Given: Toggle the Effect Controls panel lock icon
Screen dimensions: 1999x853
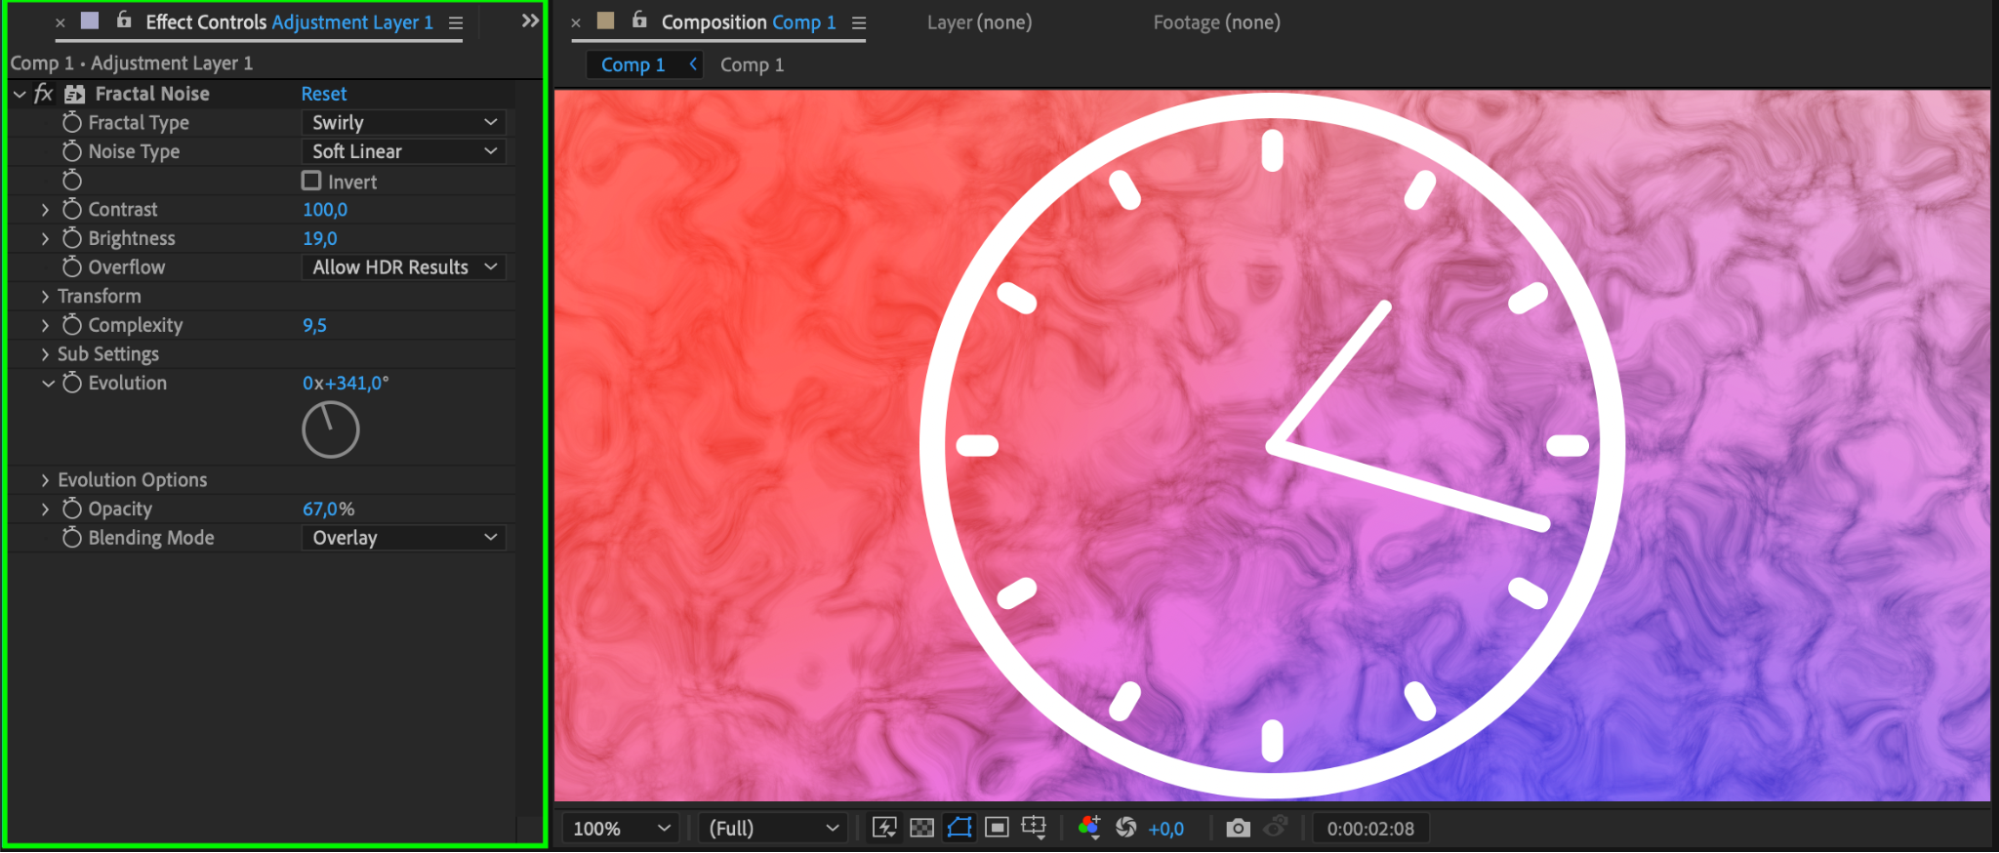Looking at the screenshot, I should click(x=124, y=20).
